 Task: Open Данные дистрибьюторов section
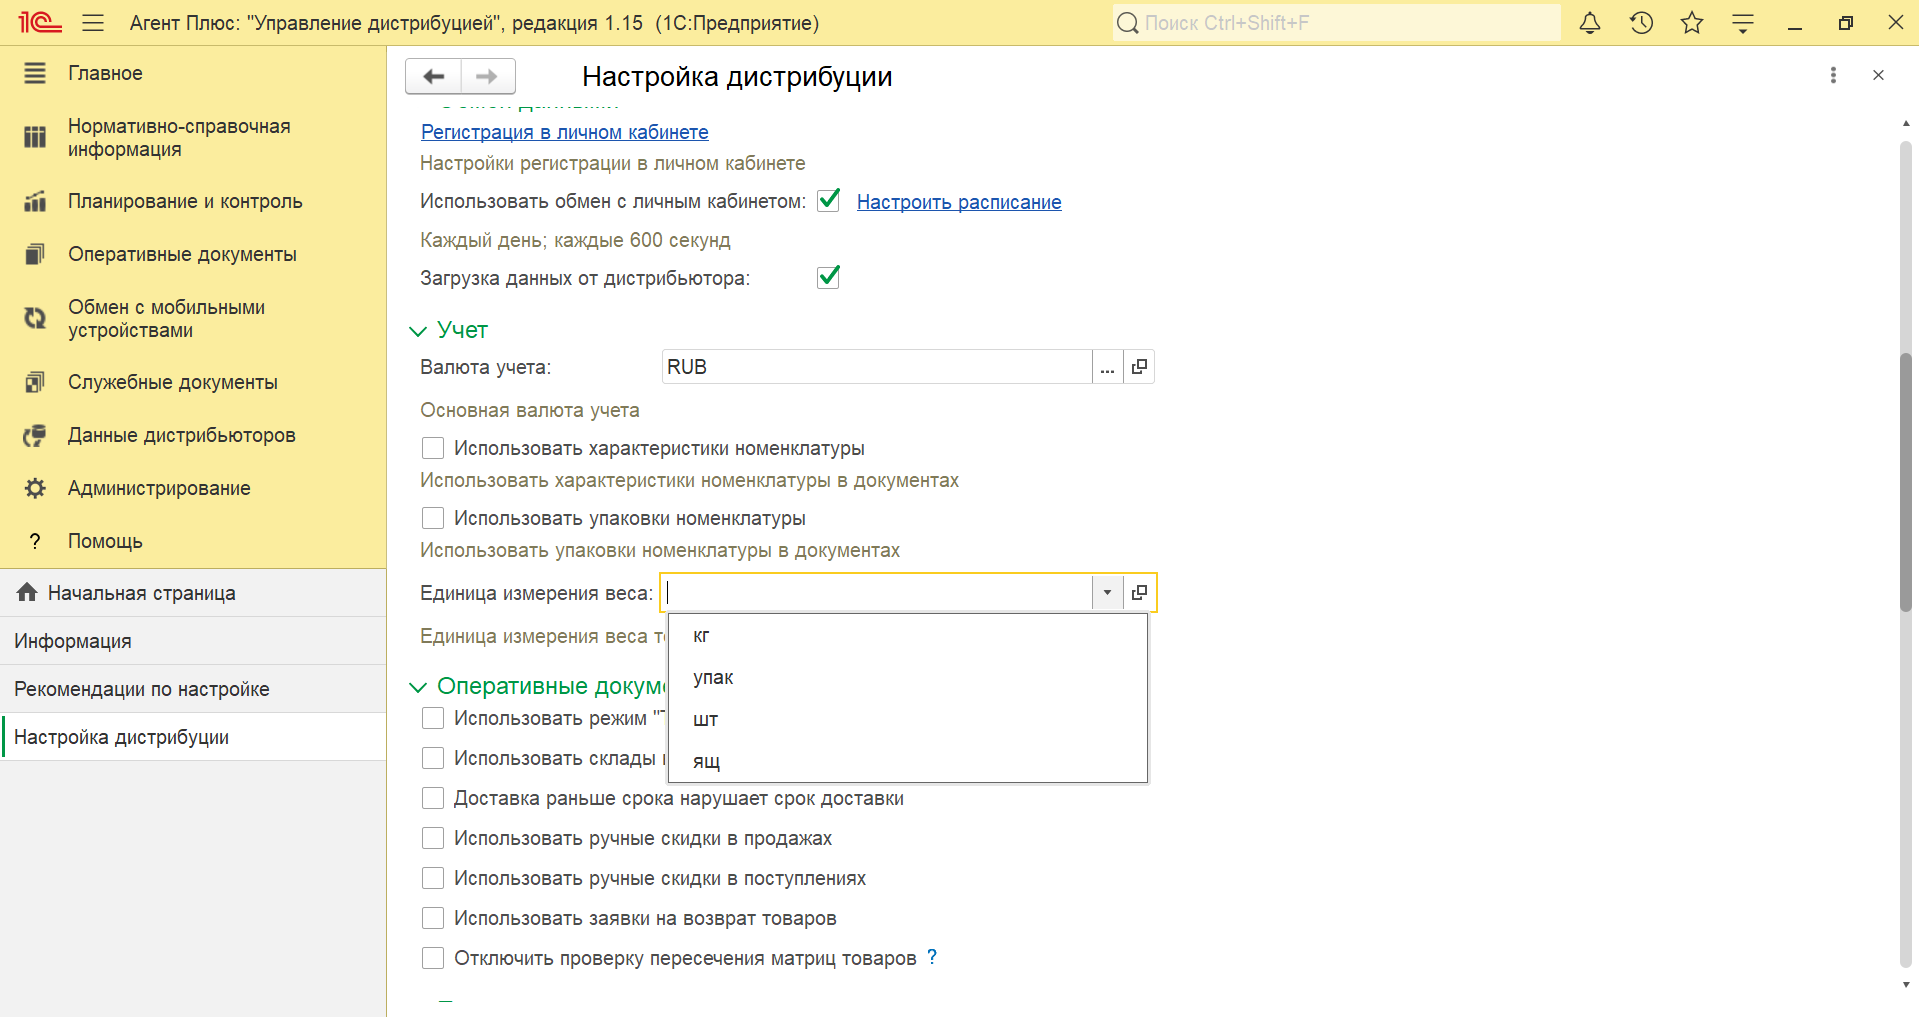pyautogui.click(x=182, y=435)
